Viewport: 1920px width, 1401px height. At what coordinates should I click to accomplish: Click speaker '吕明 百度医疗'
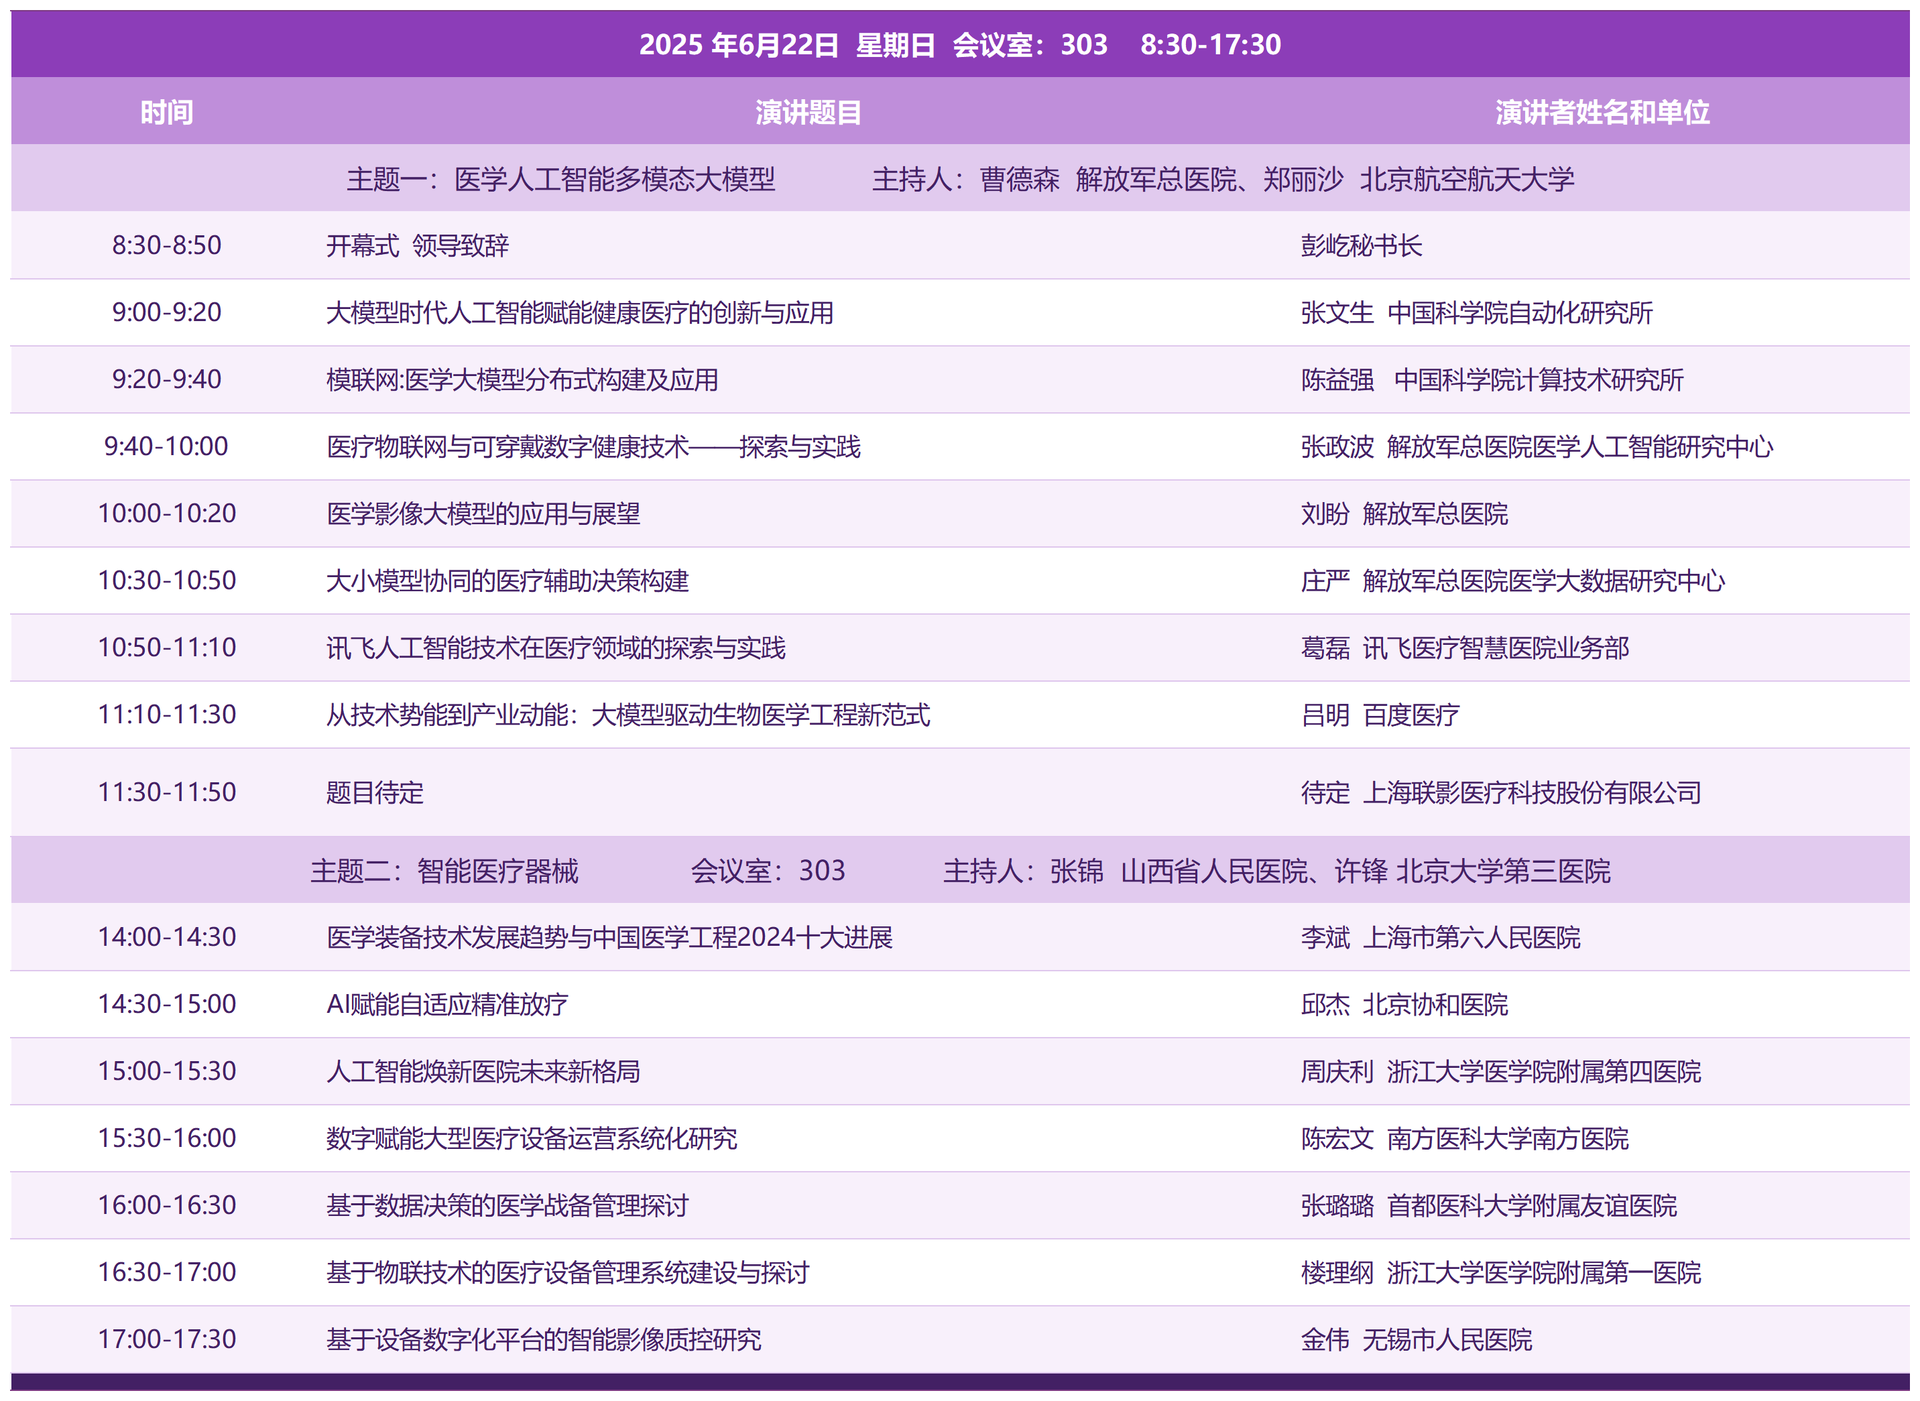1380,714
